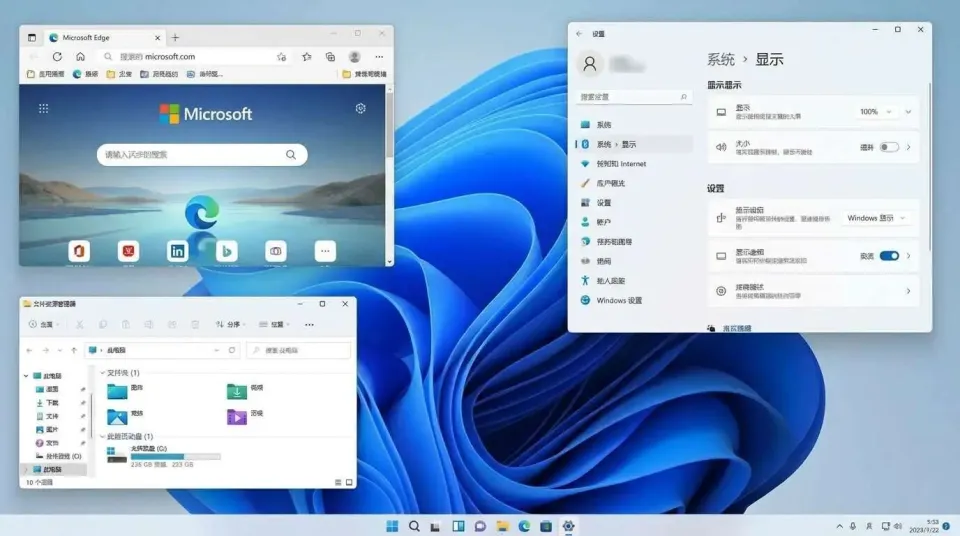Open the 100% scale dropdown

tap(885, 112)
